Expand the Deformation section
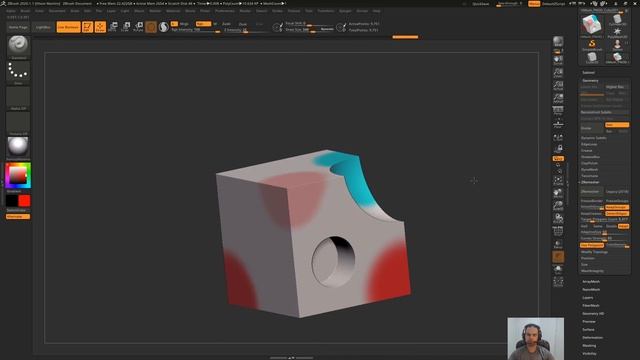The image size is (640, 360). (x=593, y=338)
